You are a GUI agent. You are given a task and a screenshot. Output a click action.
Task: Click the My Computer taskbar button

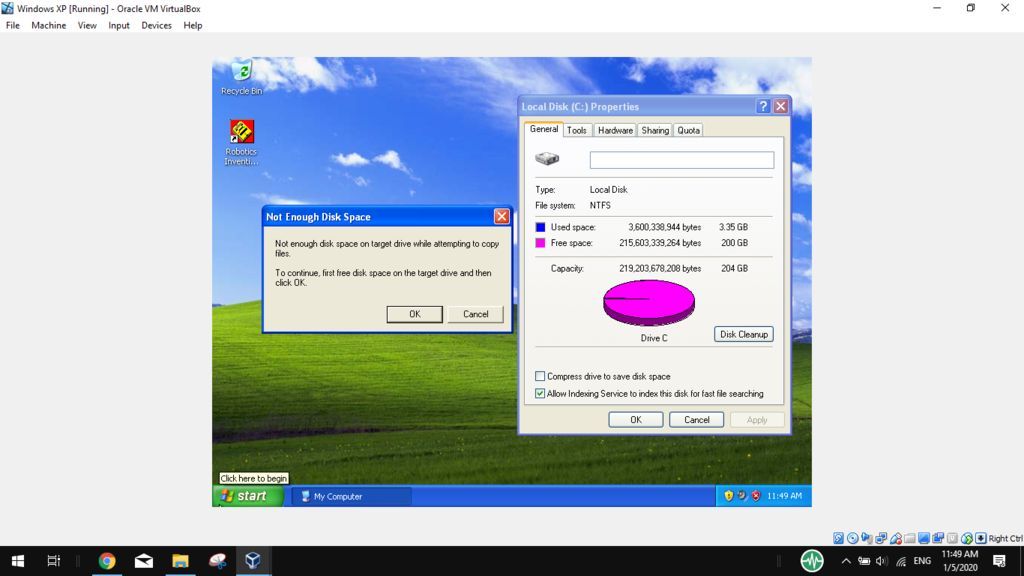pyautogui.click(x=351, y=496)
